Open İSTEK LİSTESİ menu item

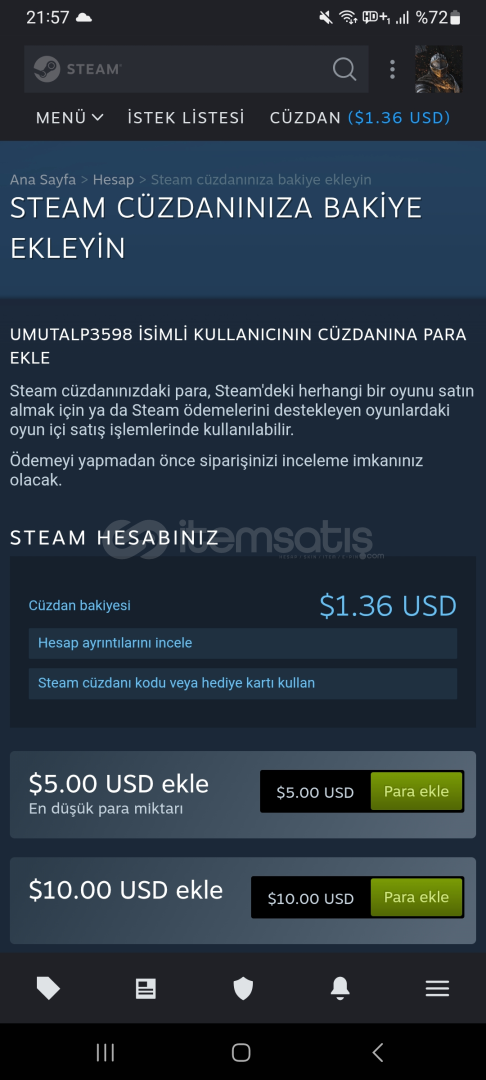[x=186, y=118]
